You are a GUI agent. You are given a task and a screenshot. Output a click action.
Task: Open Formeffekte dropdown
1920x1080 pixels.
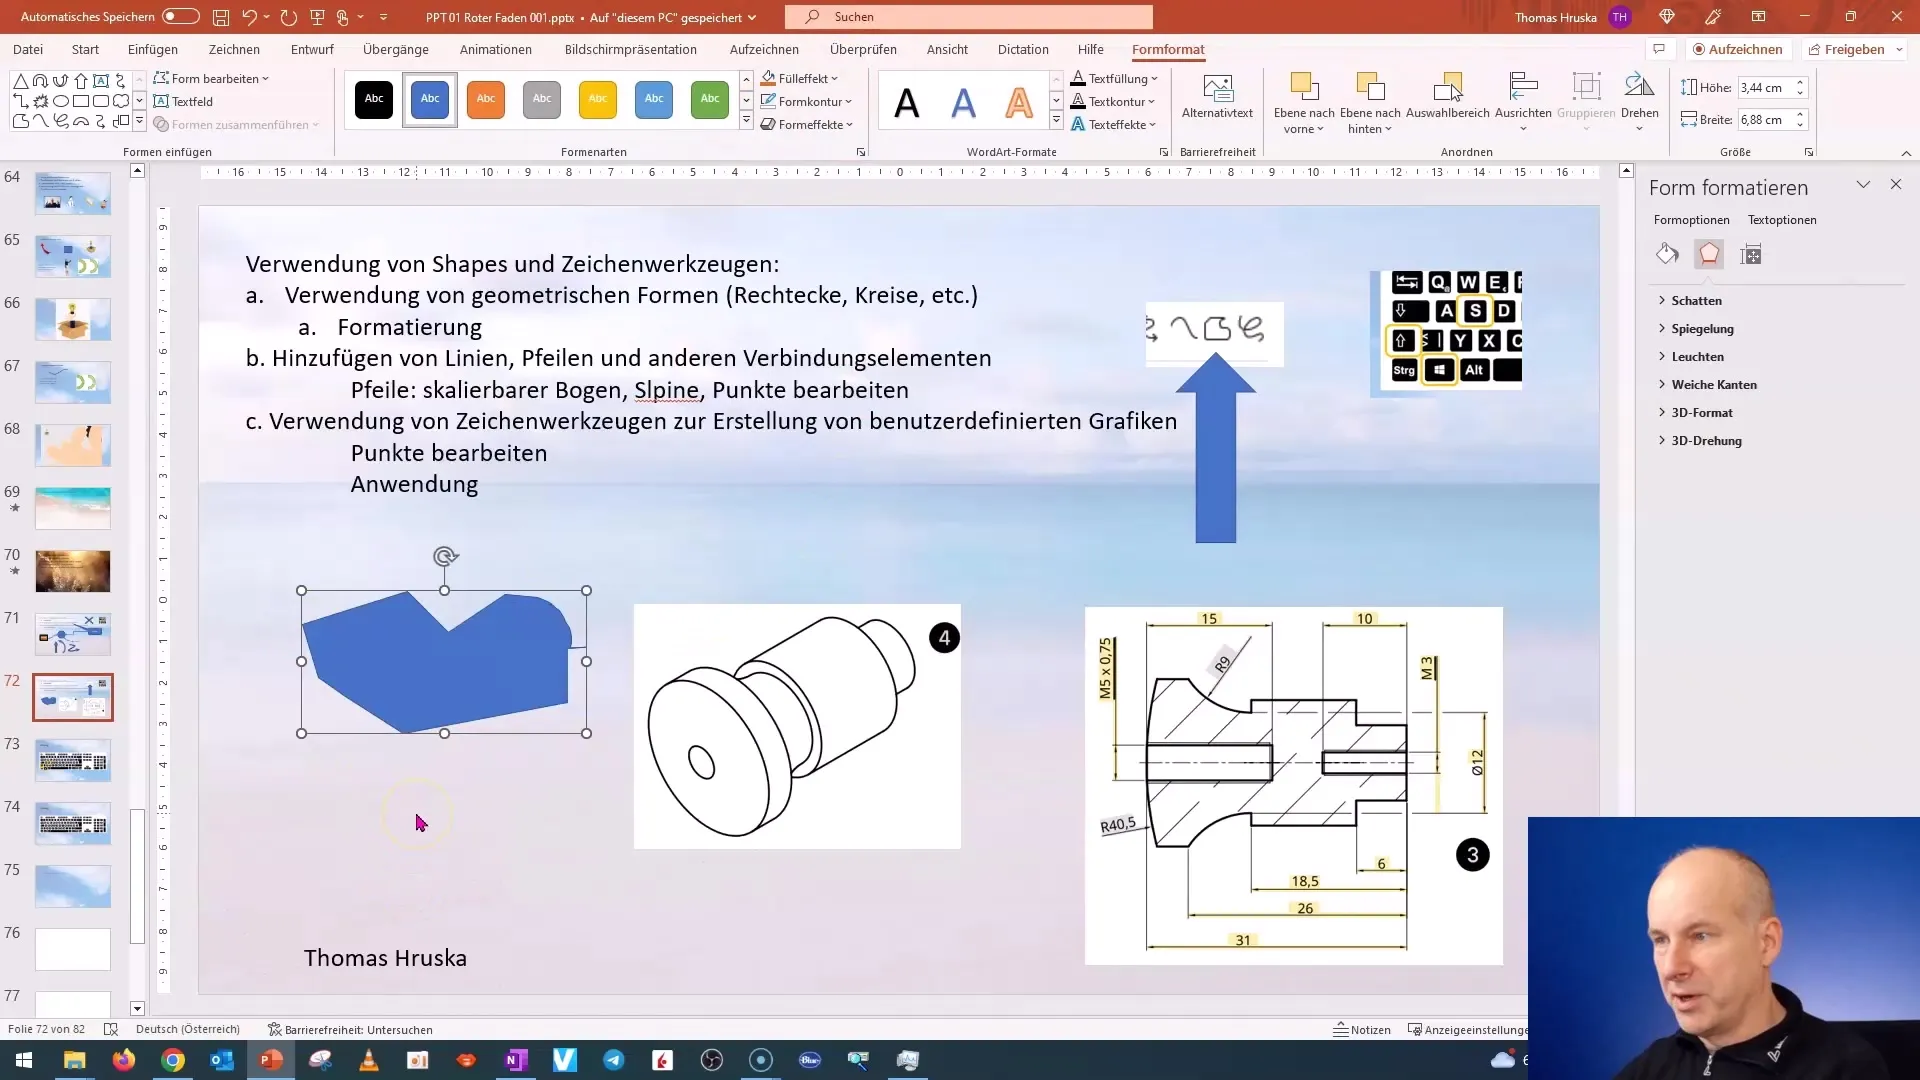pyautogui.click(x=807, y=124)
